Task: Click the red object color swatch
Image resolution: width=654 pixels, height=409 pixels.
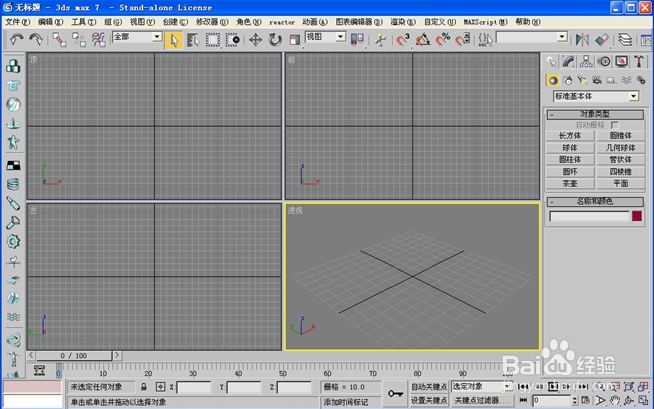Action: [x=636, y=216]
